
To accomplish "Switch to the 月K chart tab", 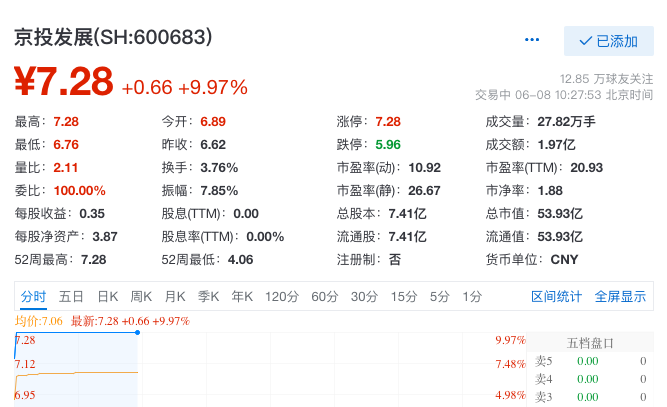I will pos(175,296).
